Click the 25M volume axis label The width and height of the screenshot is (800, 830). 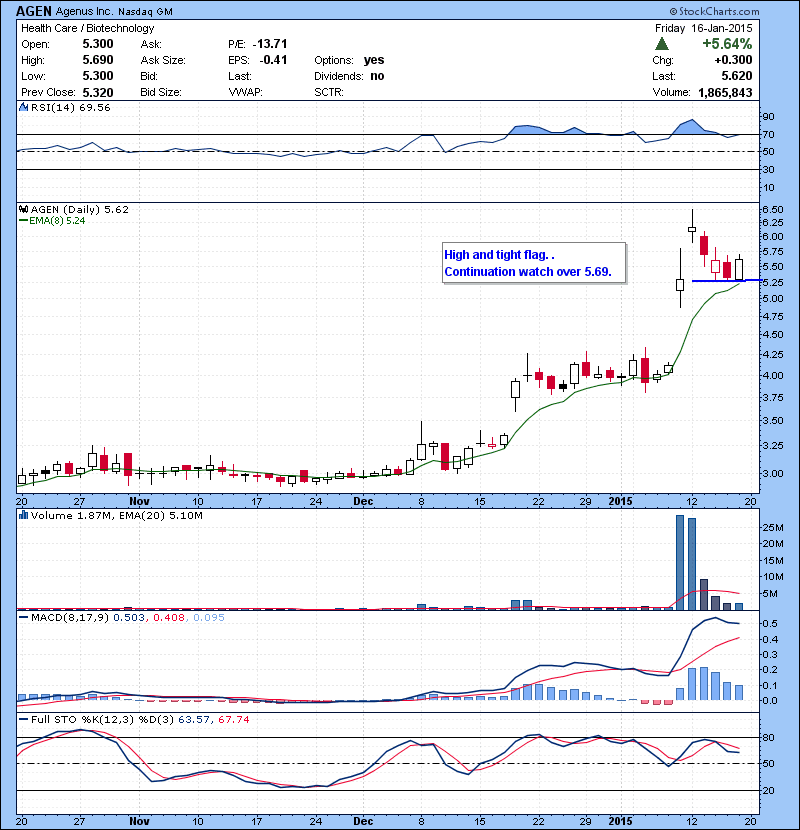772,527
